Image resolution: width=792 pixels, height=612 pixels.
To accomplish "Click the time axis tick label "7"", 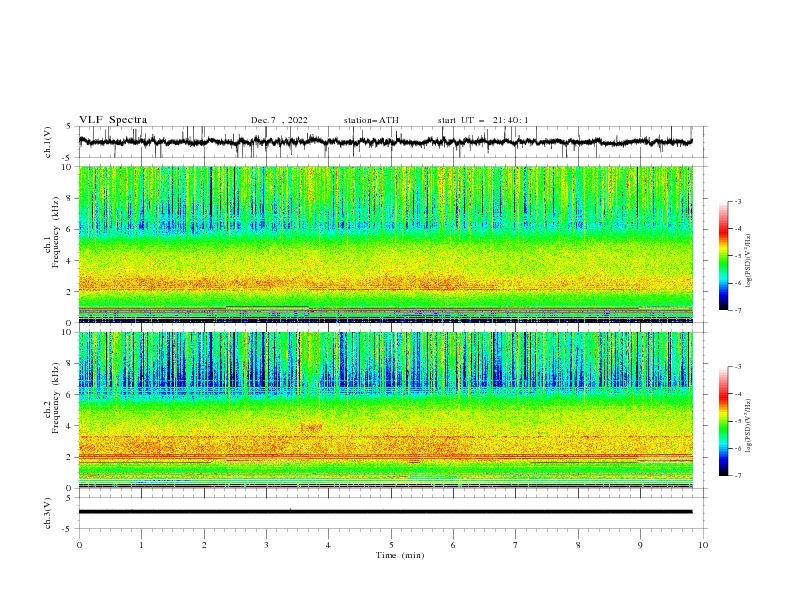I will tap(516, 545).
